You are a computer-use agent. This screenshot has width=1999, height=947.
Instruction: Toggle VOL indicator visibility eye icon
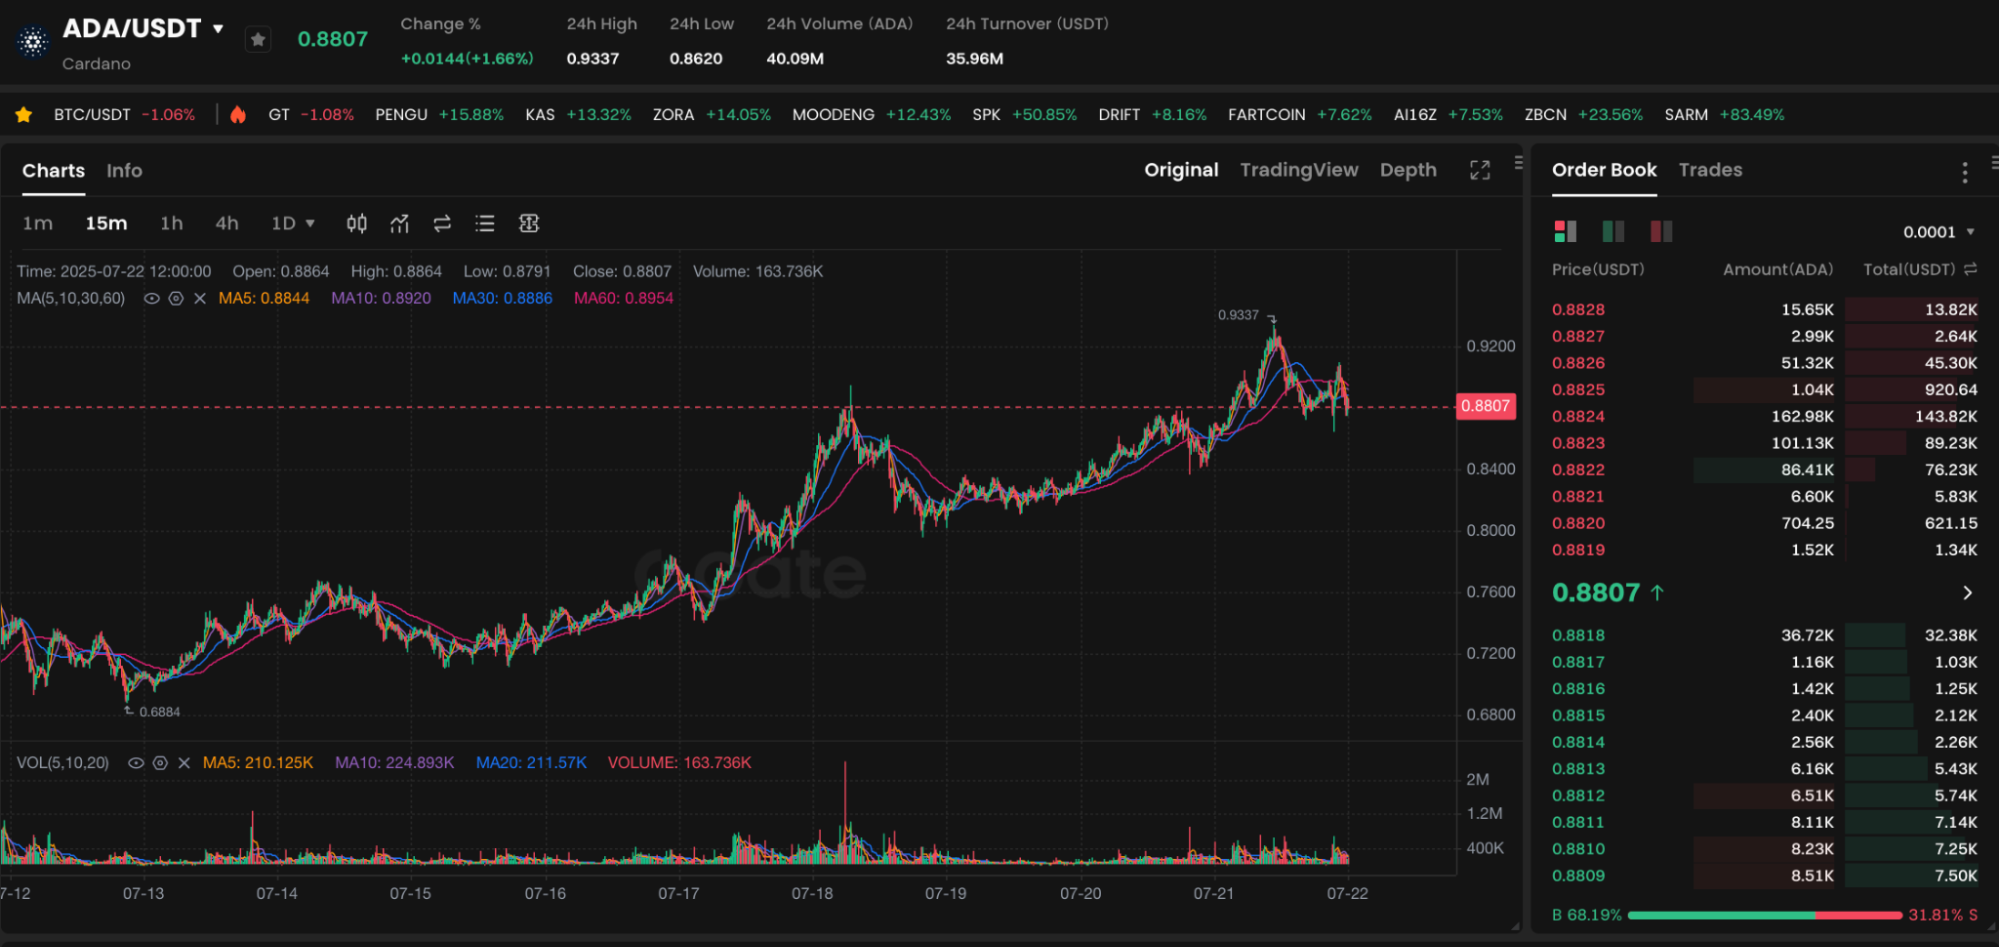point(136,763)
